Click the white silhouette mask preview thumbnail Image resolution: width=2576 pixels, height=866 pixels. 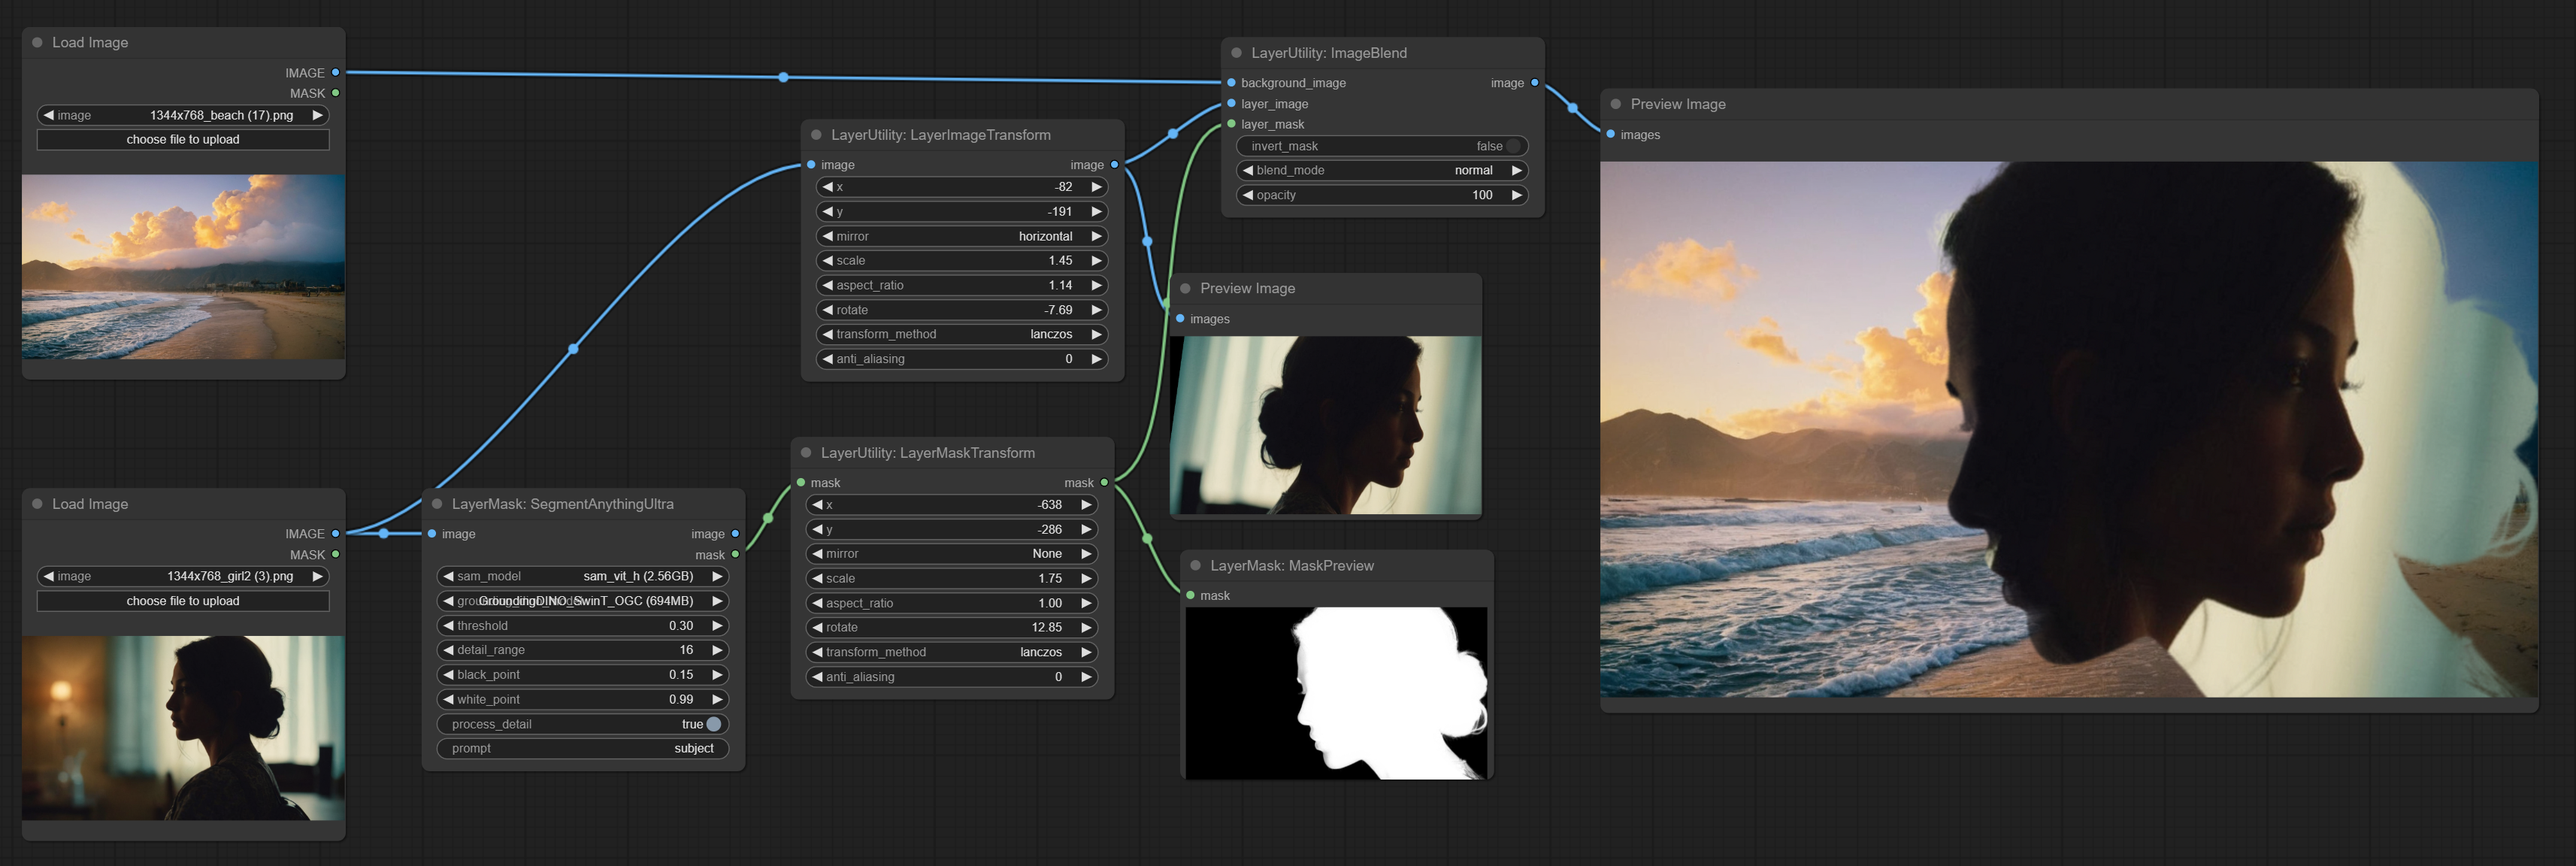1336,693
